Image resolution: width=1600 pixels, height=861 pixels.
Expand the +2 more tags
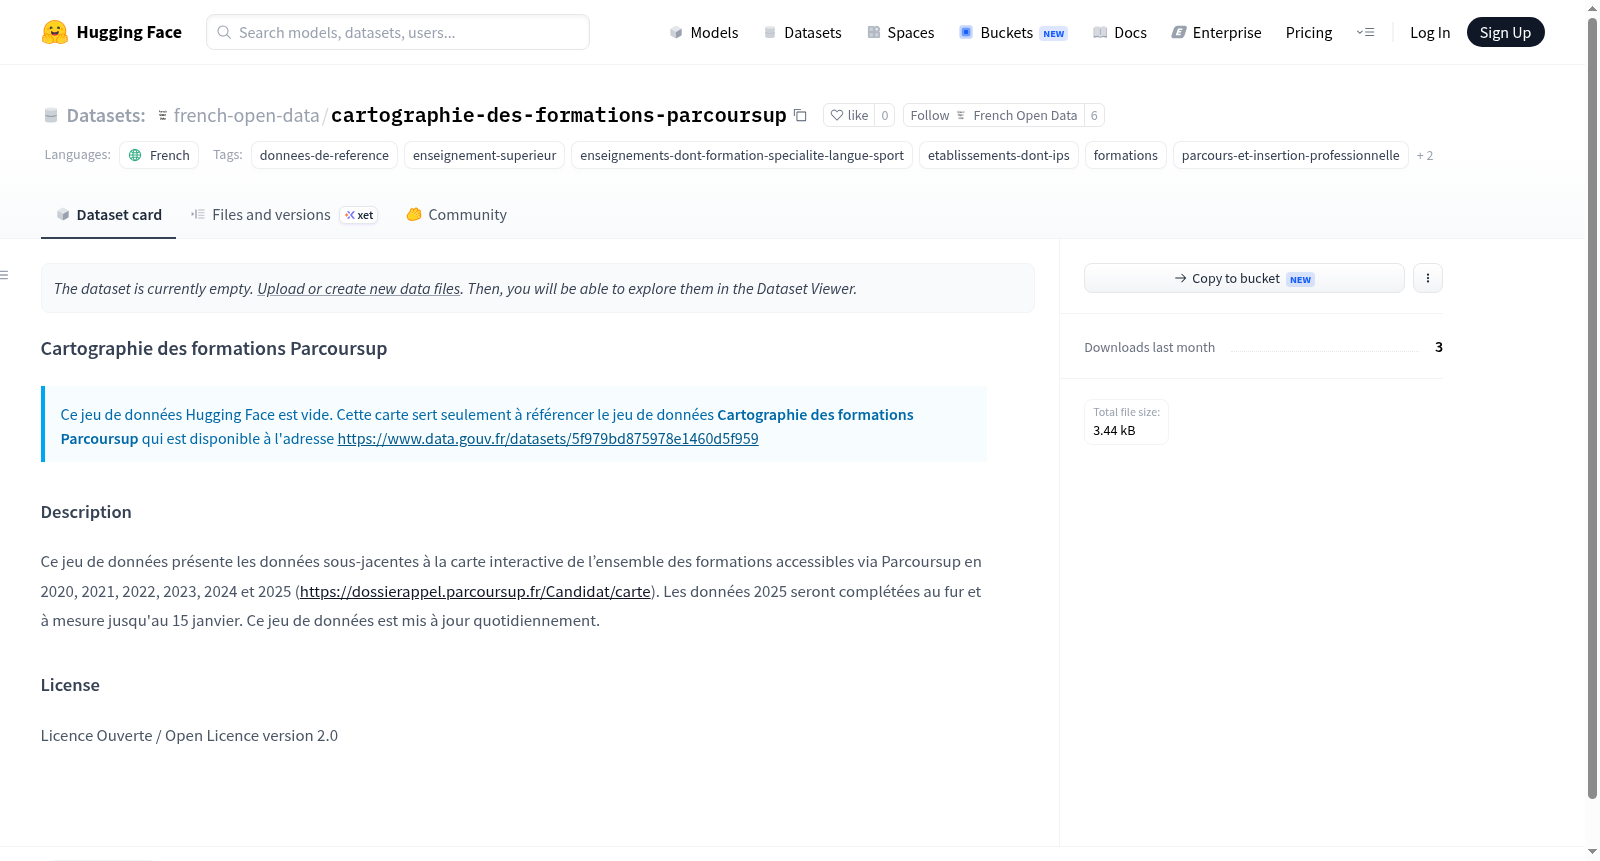point(1425,156)
